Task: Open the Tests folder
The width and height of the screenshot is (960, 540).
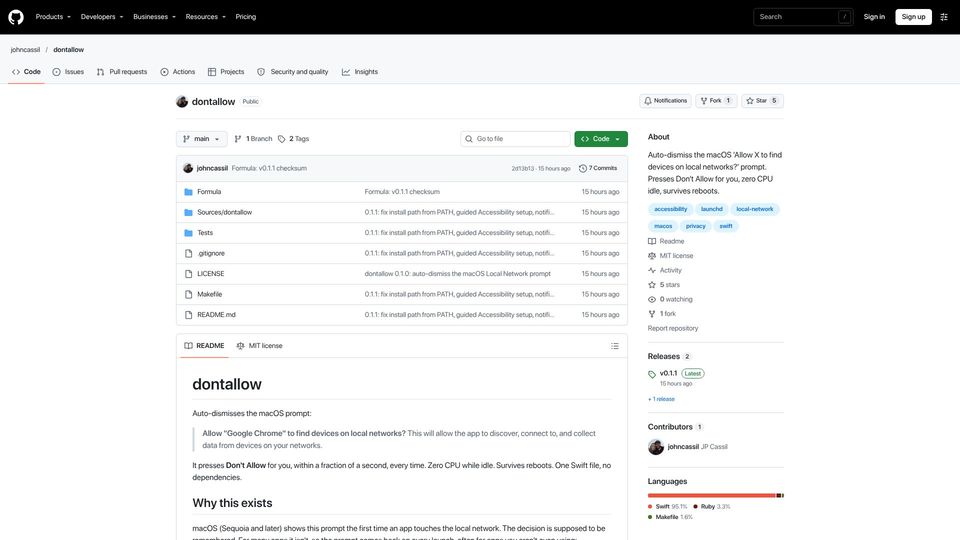Action: (205, 233)
